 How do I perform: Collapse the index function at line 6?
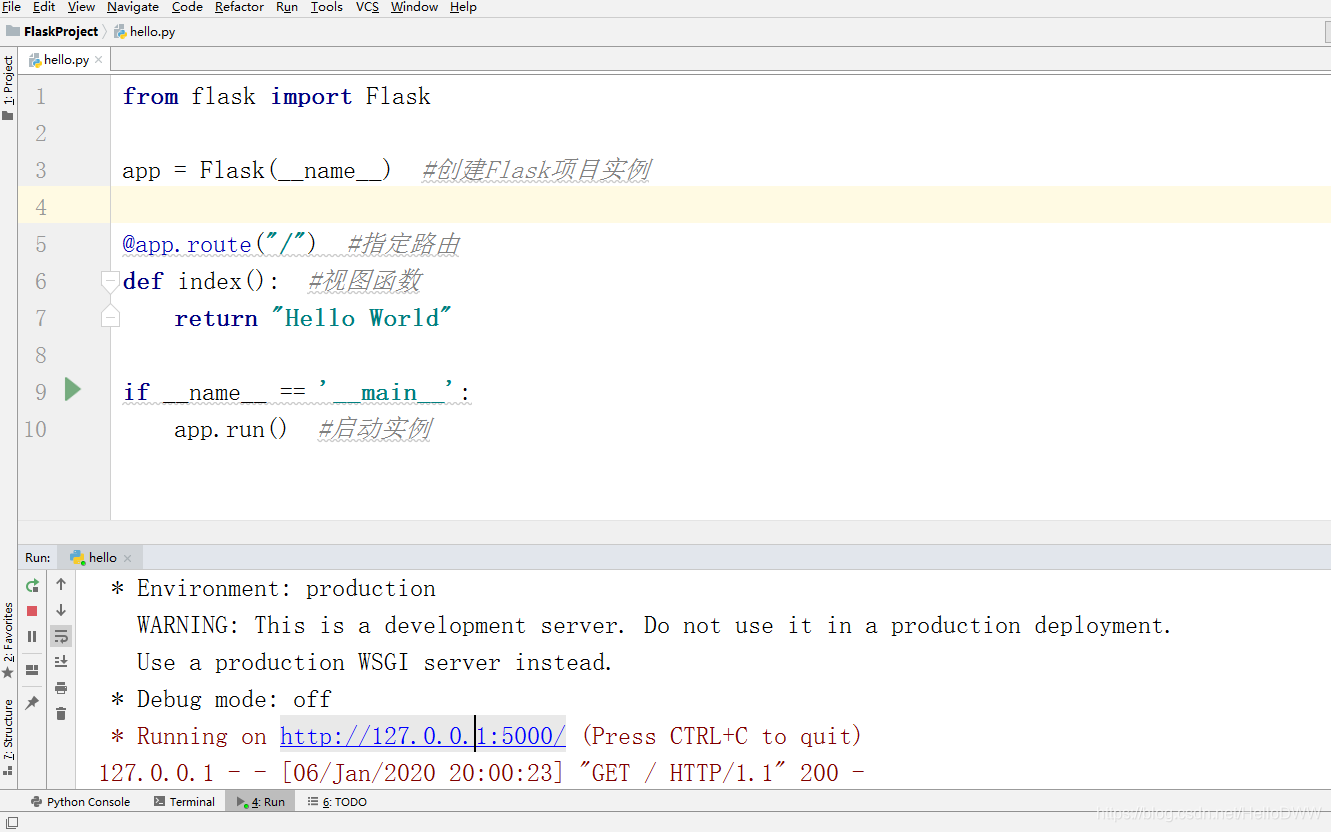(x=110, y=281)
